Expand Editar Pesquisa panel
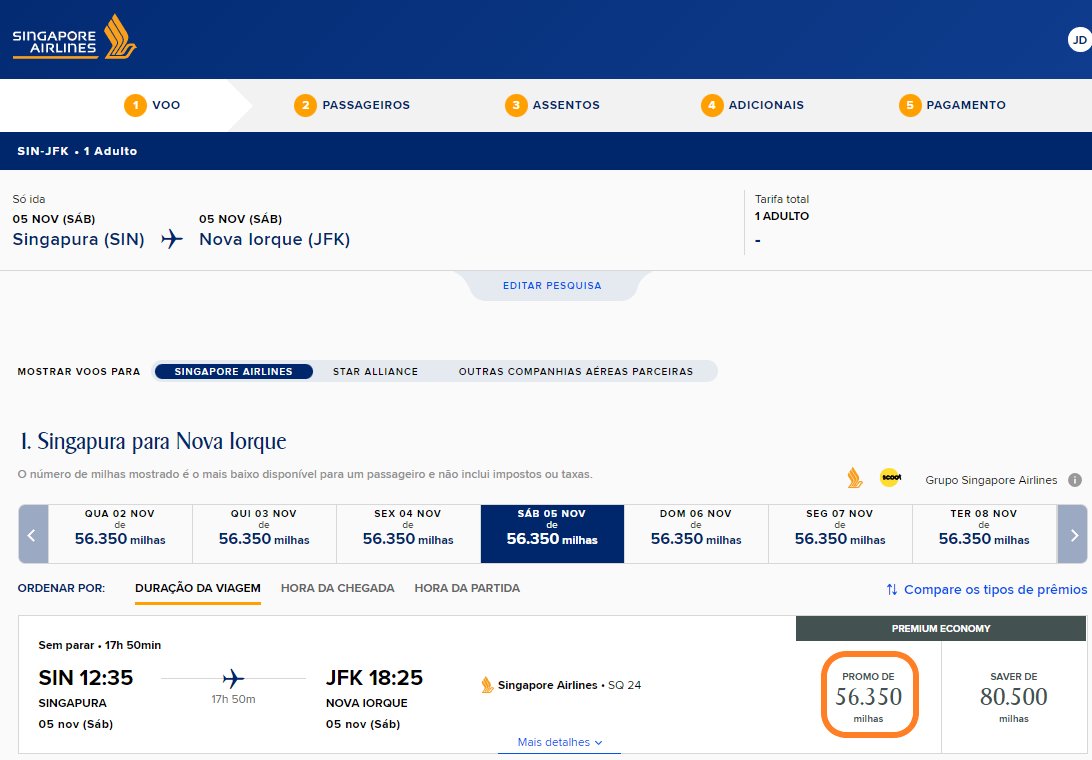1092x760 pixels. 552,286
